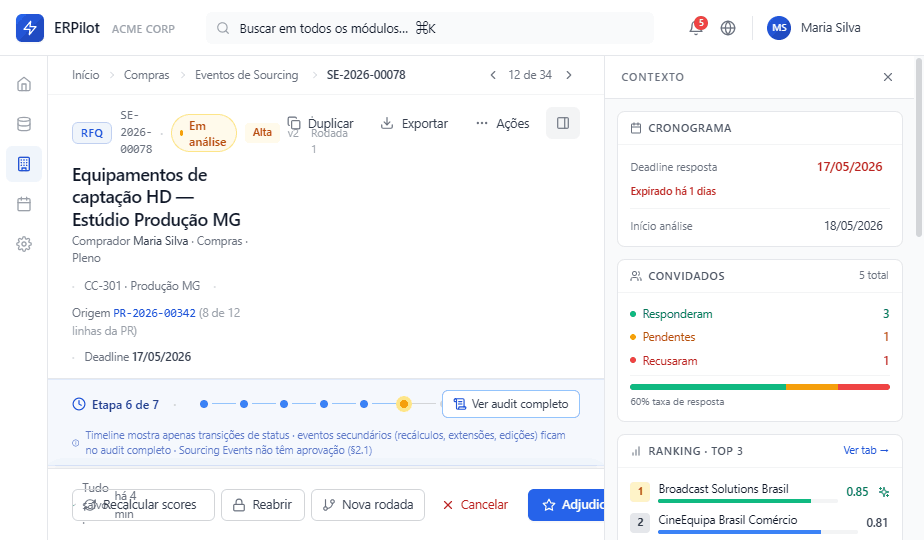Navigate to Compras breadcrumb
Viewport: 924px width, 540px height.
coord(146,75)
